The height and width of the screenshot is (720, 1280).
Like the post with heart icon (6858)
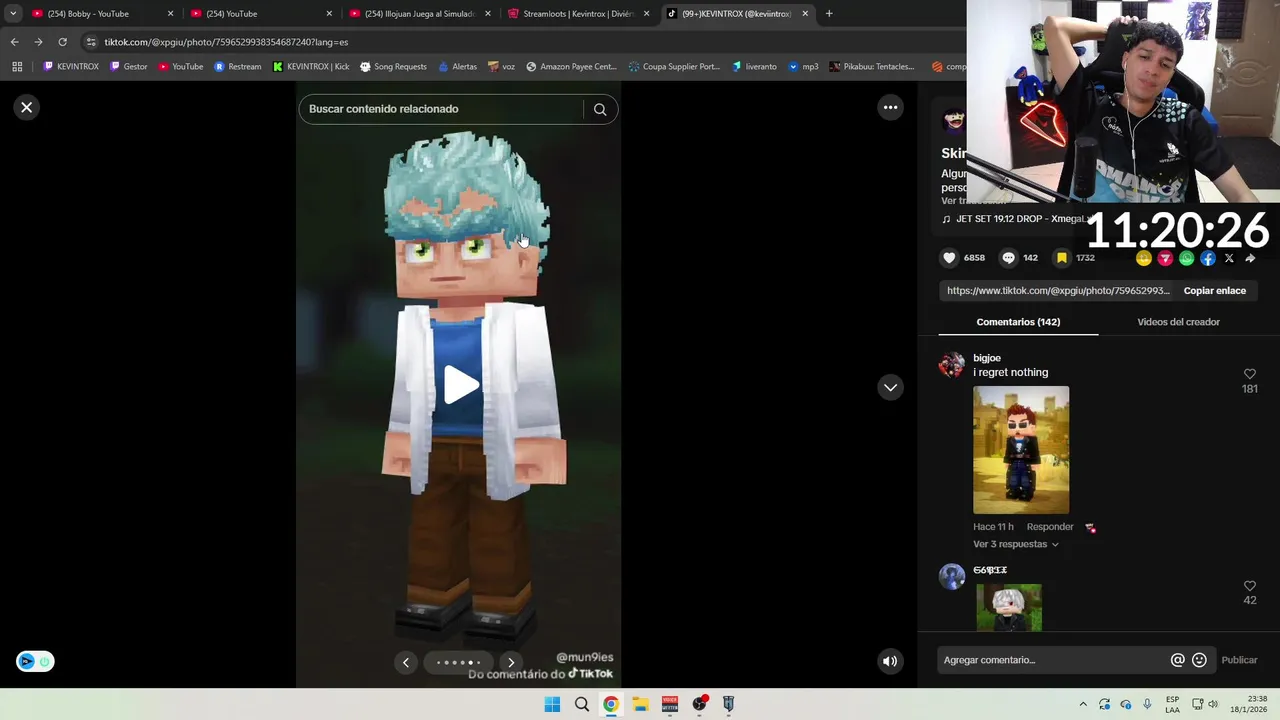(949, 258)
